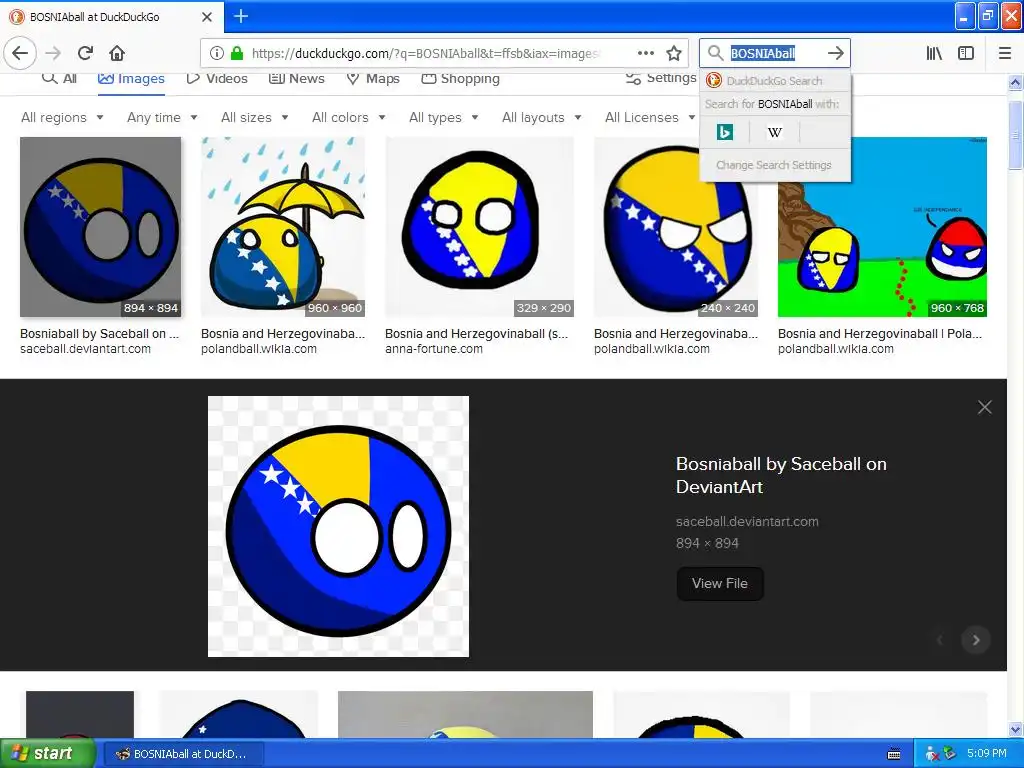Open a new tab with plus button

pyautogui.click(x=241, y=16)
